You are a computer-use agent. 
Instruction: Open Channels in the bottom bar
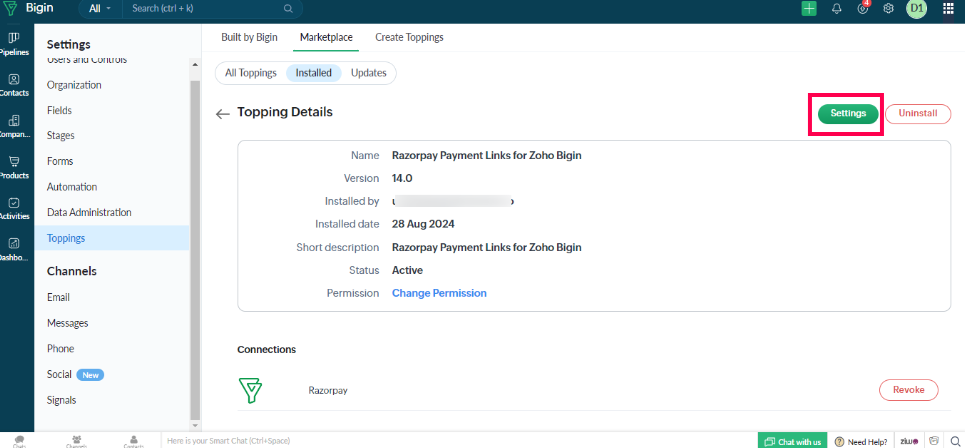77,441
